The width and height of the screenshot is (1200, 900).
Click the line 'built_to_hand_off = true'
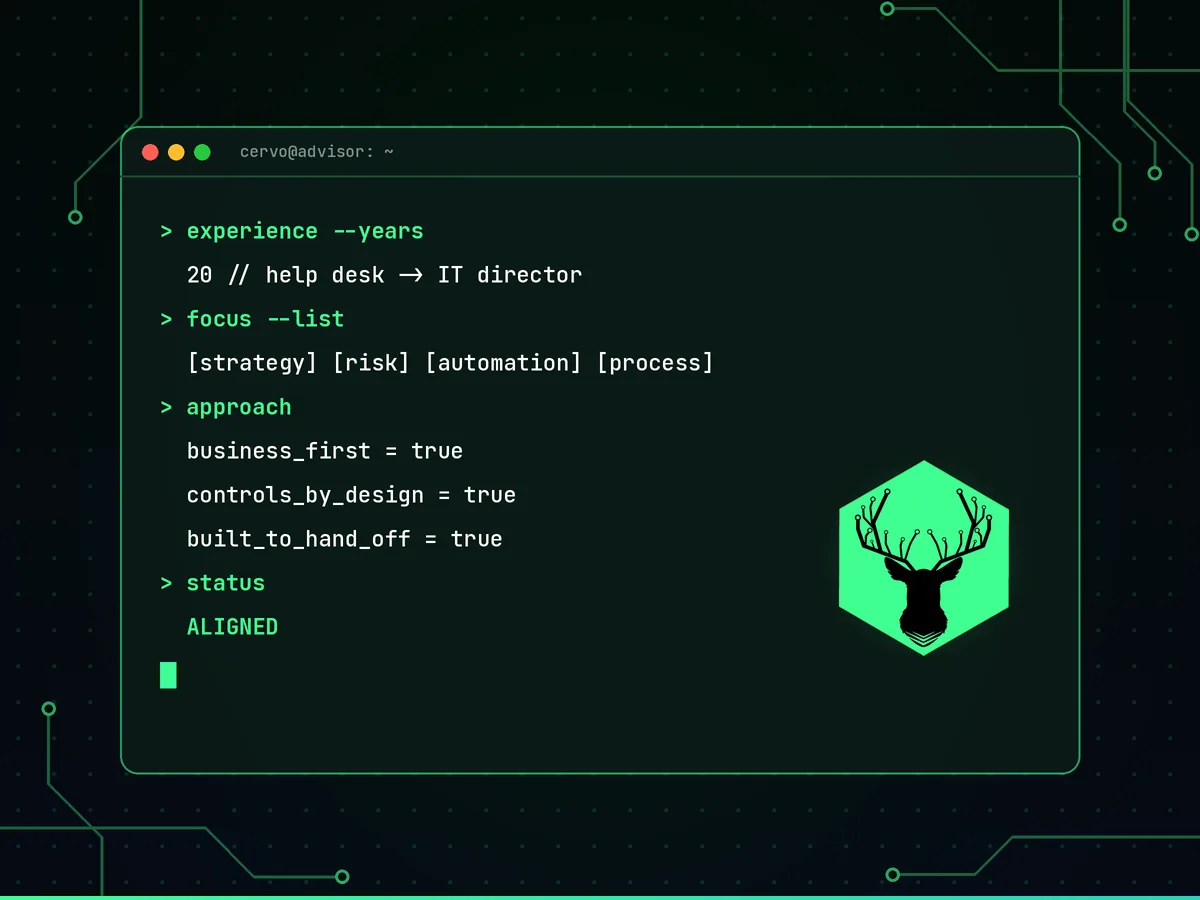pos(344,539)
